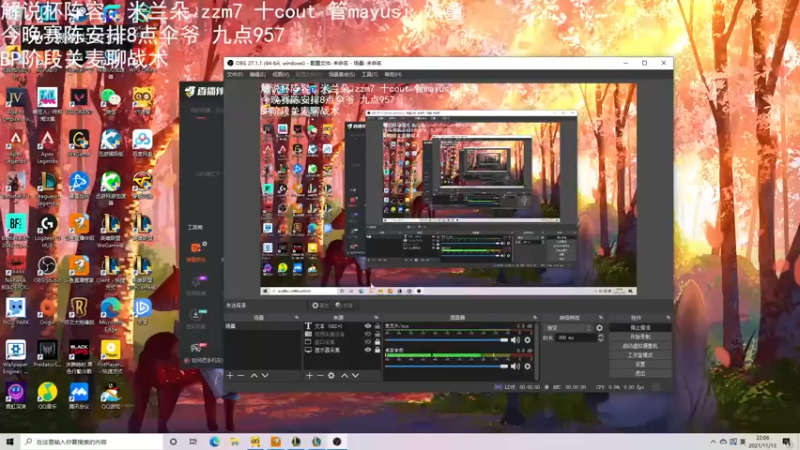Pop out the 转场特效 transitions dock panel
The image size is (800, 450).
(601, 317)
